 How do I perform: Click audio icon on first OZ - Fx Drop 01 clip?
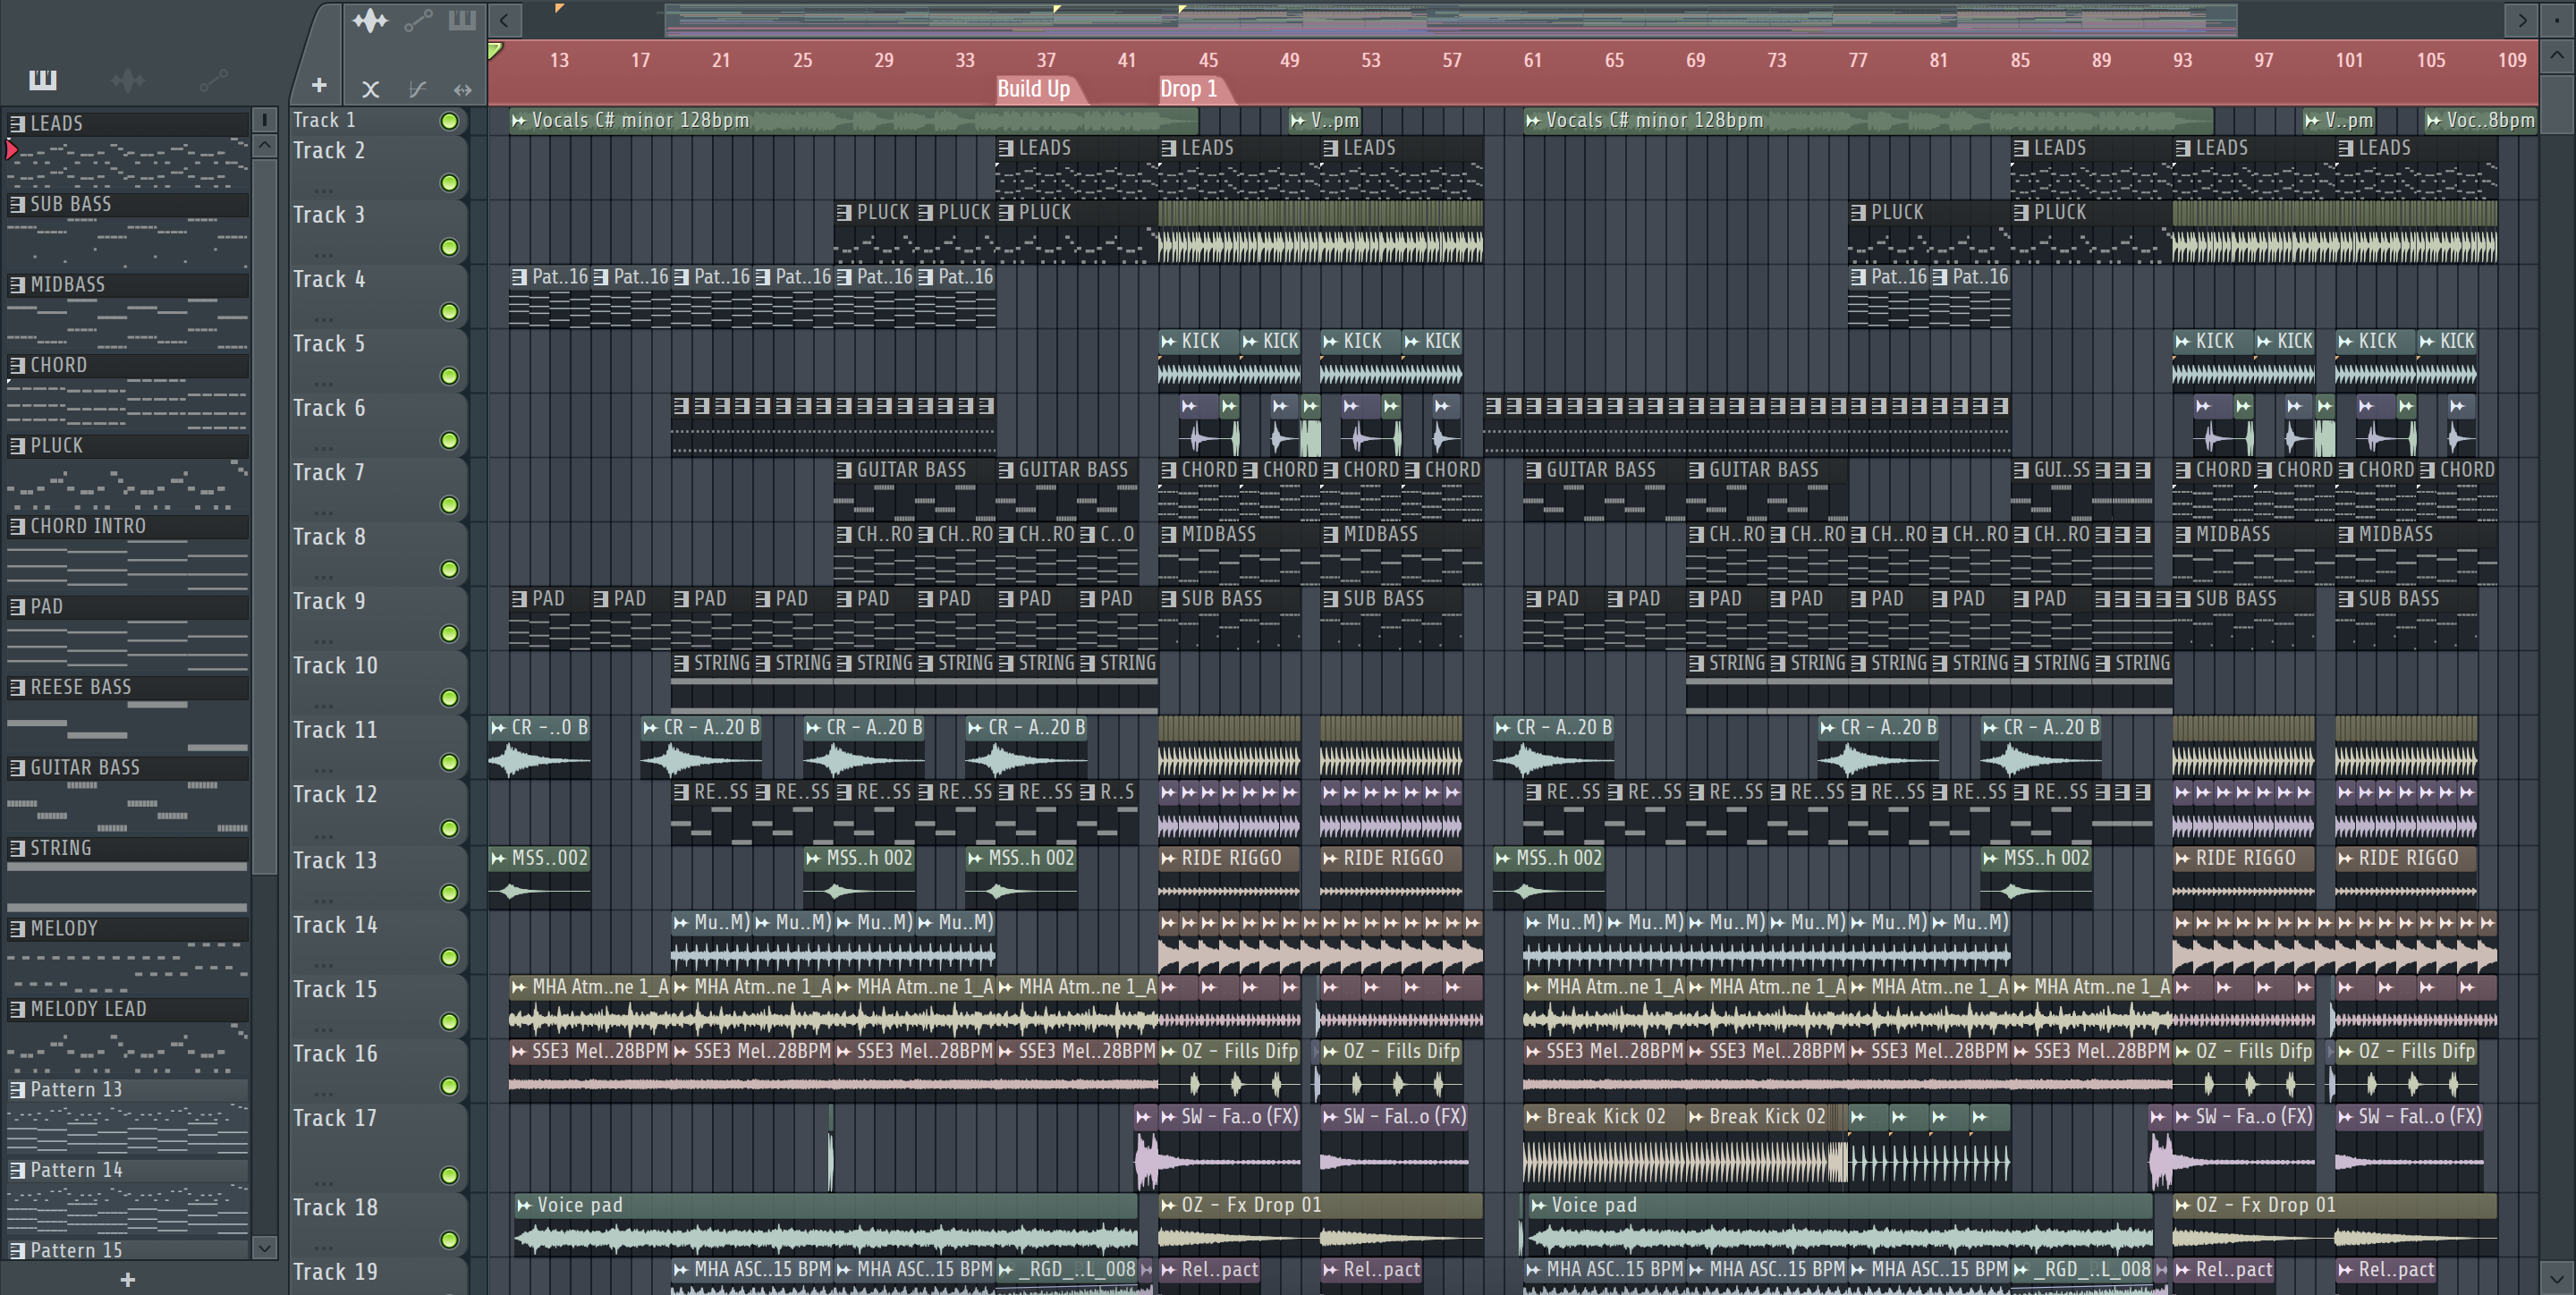pyautogui.click(x=1168, y=1205)
